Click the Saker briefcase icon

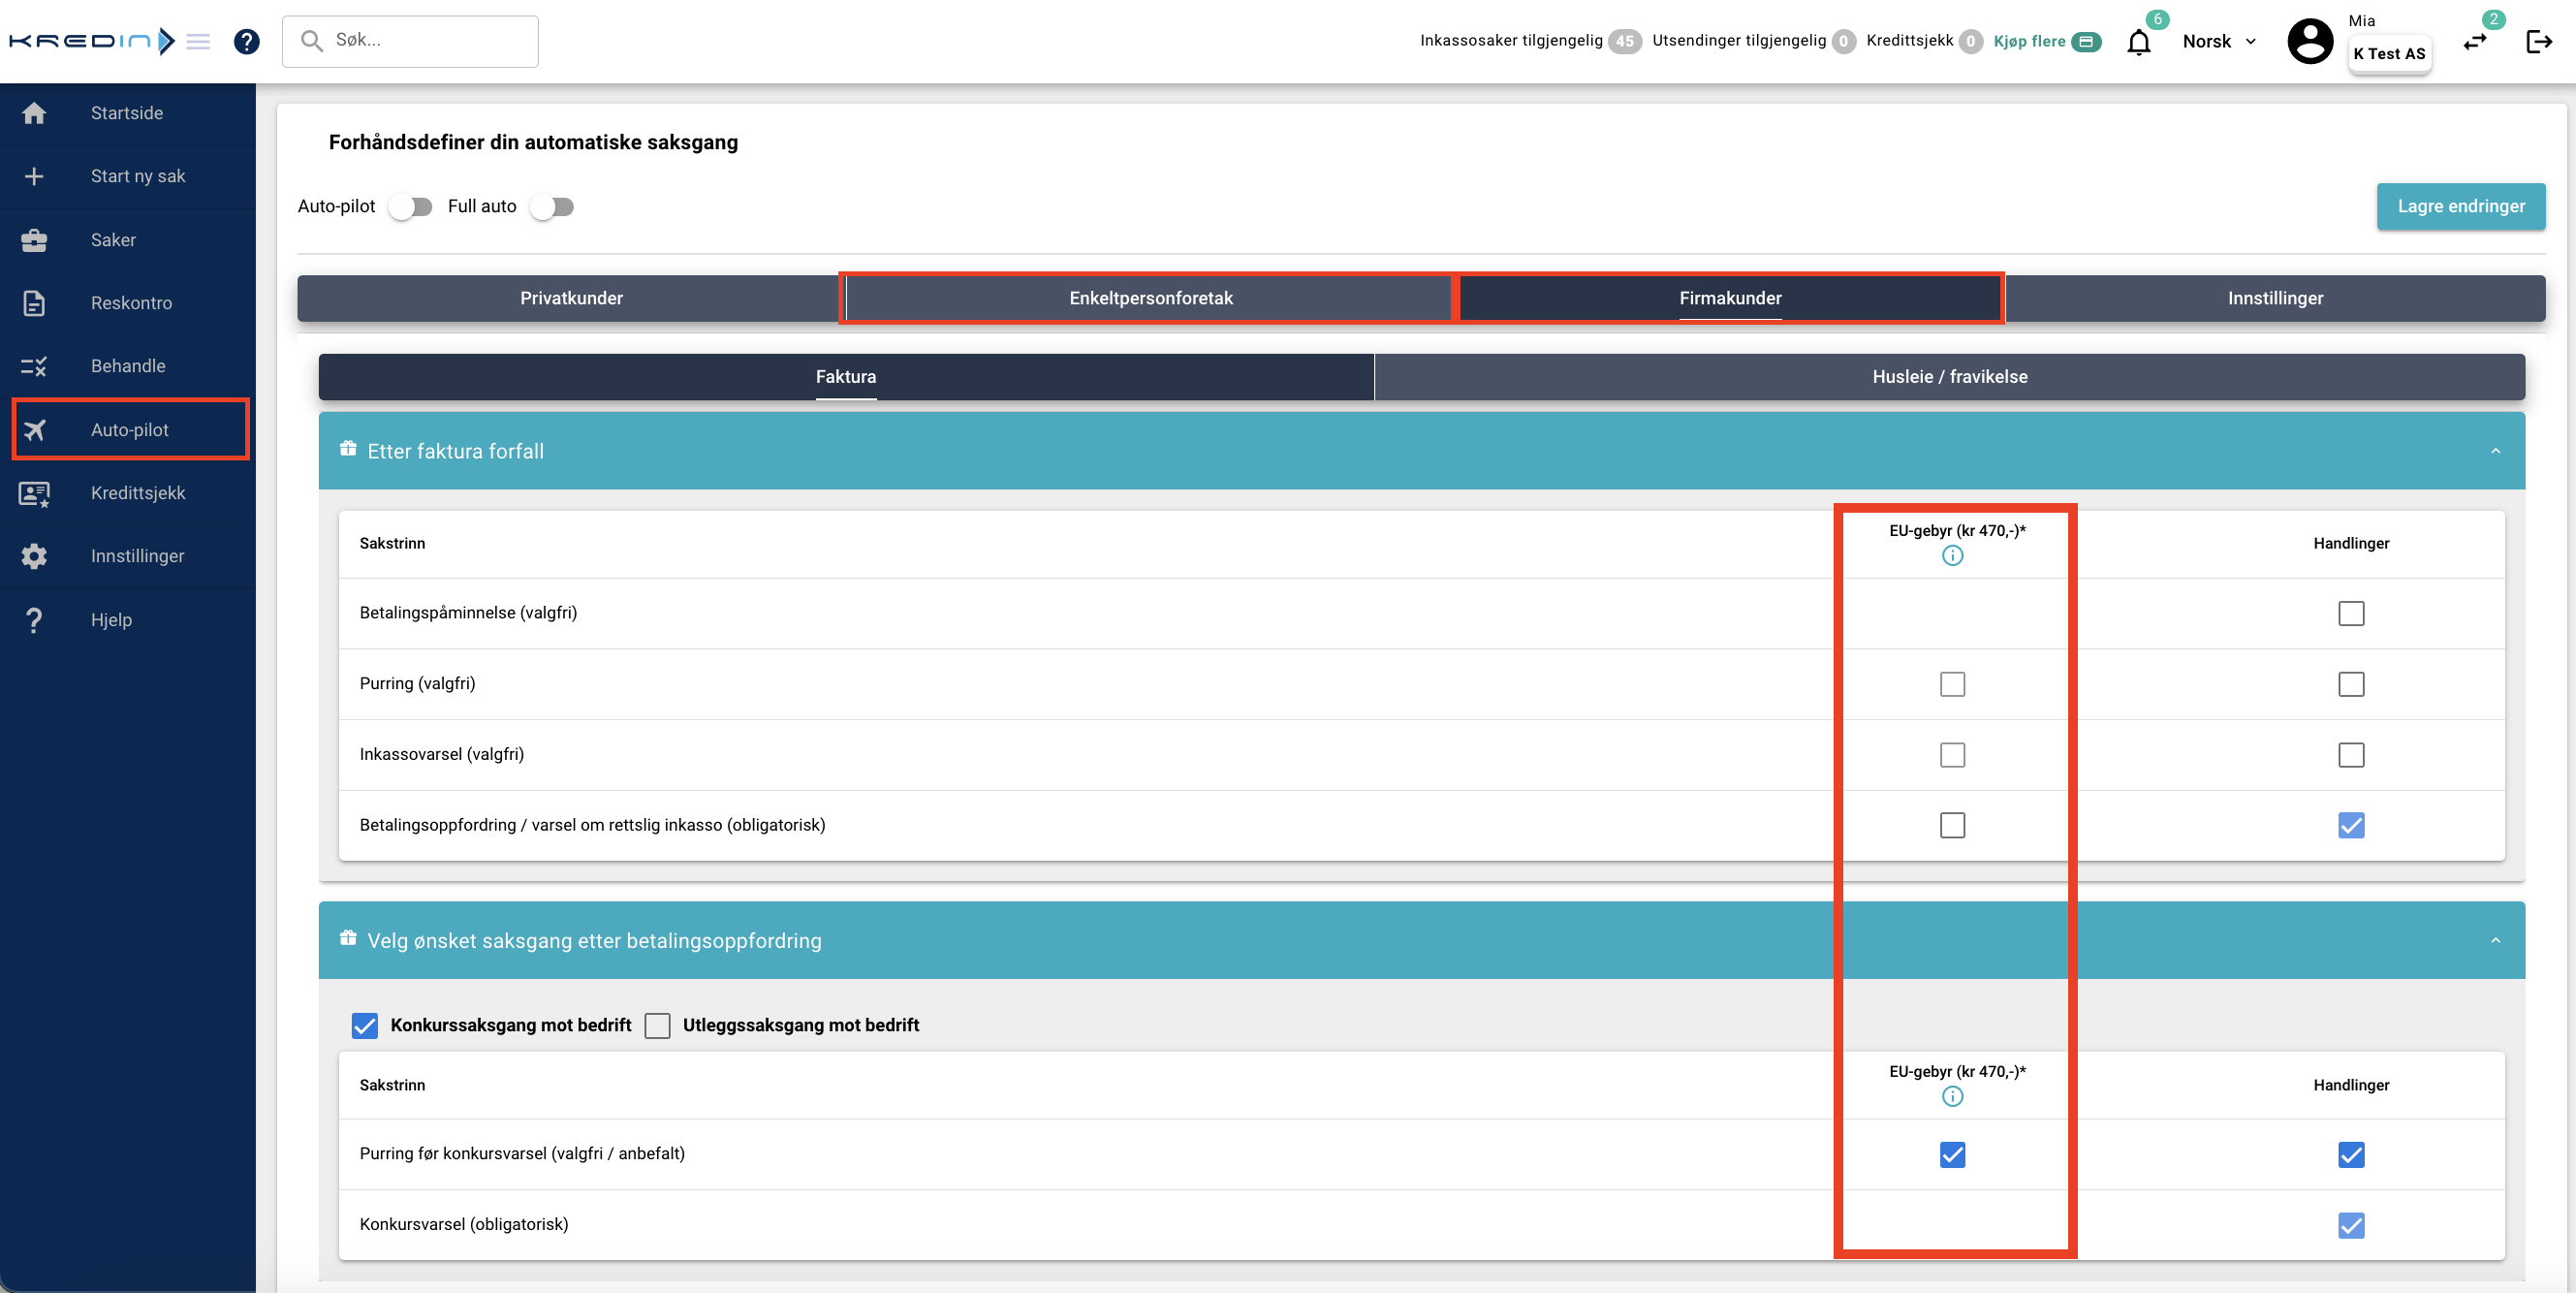34,240
